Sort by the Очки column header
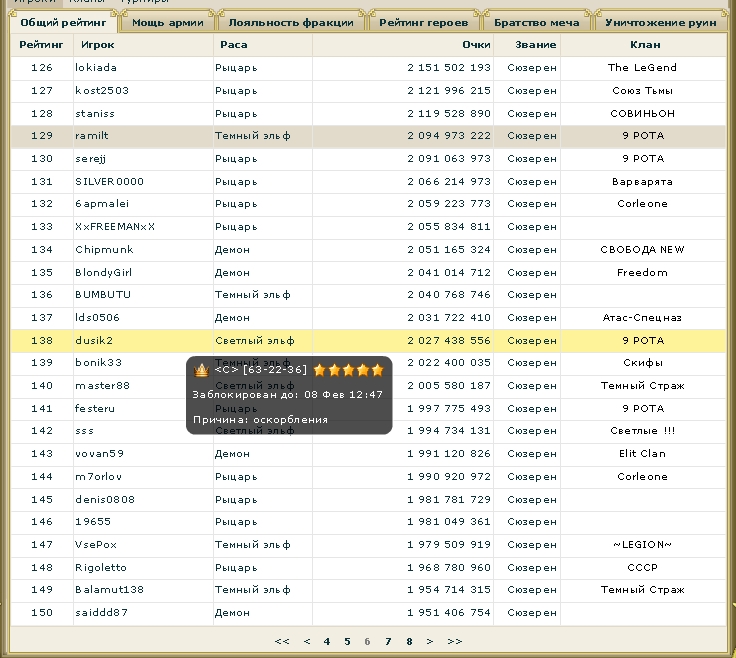 476,45
